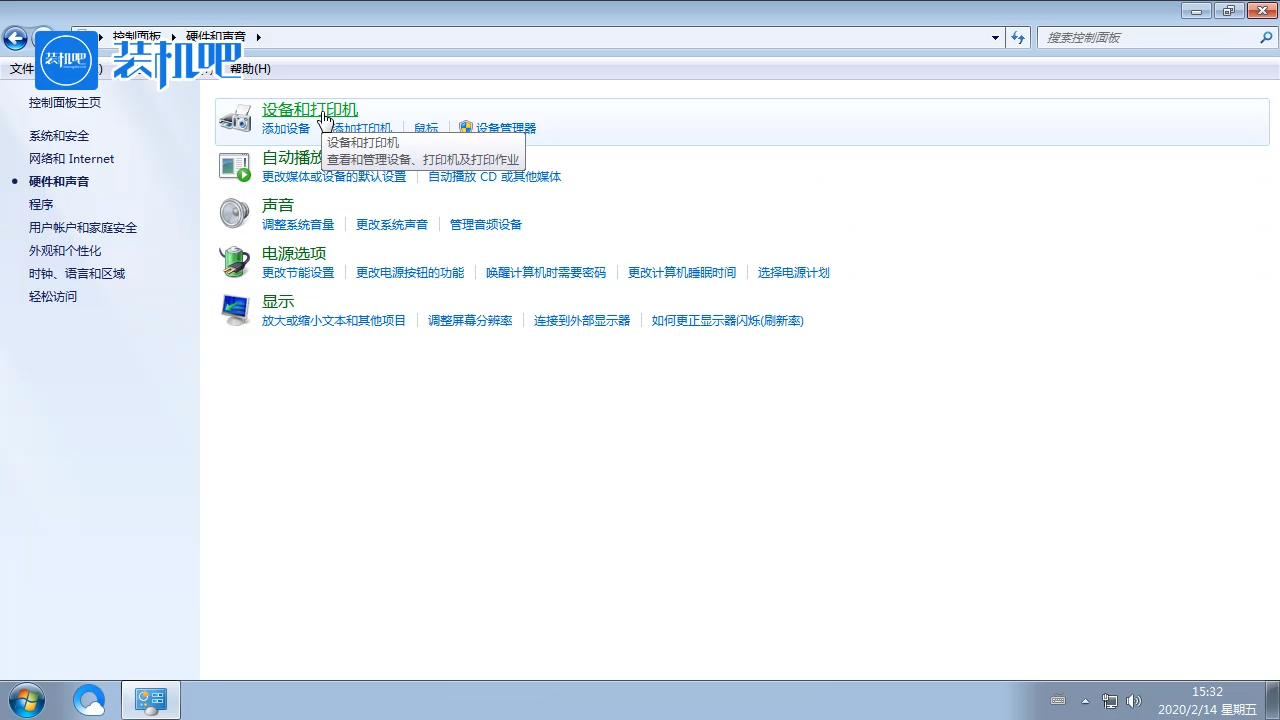The width and height of the screenshot is (1280, 720).
Task: Open 设备和打印机 via the printer icon
Action: (235, 117)
